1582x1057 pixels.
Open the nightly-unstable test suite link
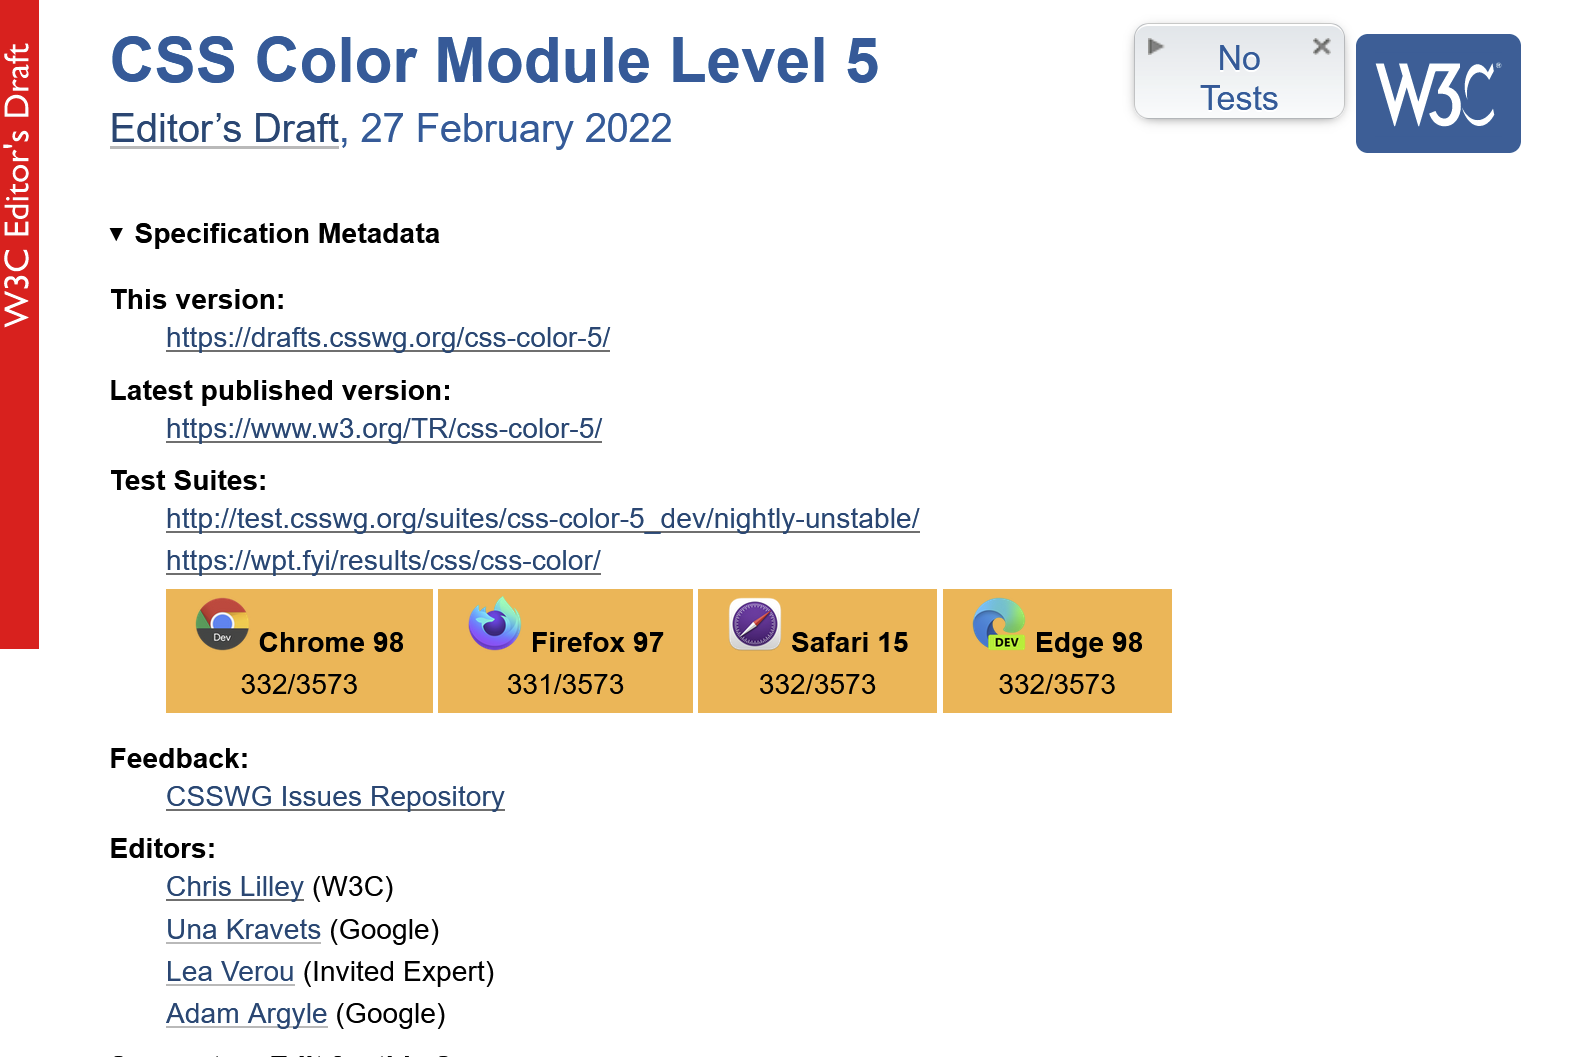[x=543, y=519]
